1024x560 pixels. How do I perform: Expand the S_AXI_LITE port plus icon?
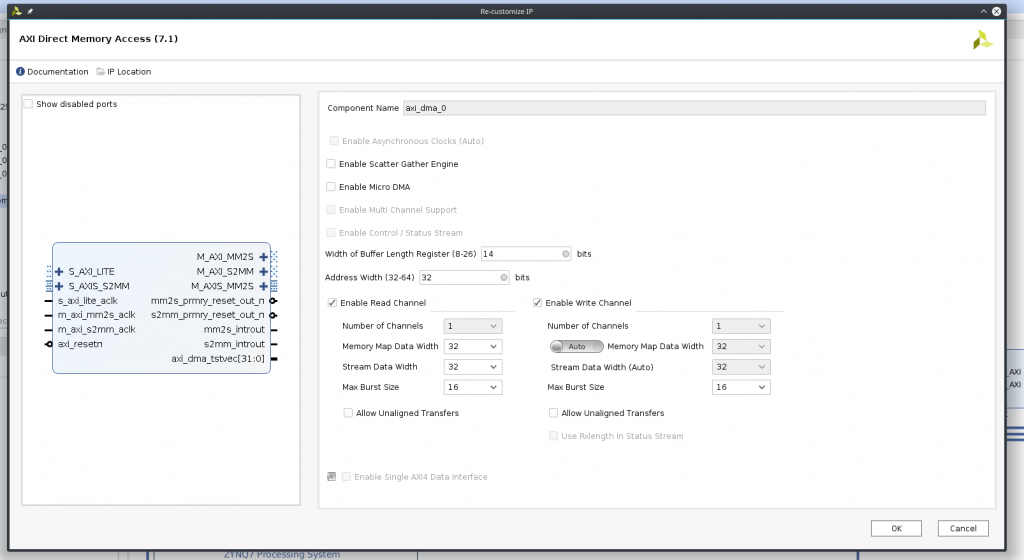pyautogui.click(x=59, y=272)
